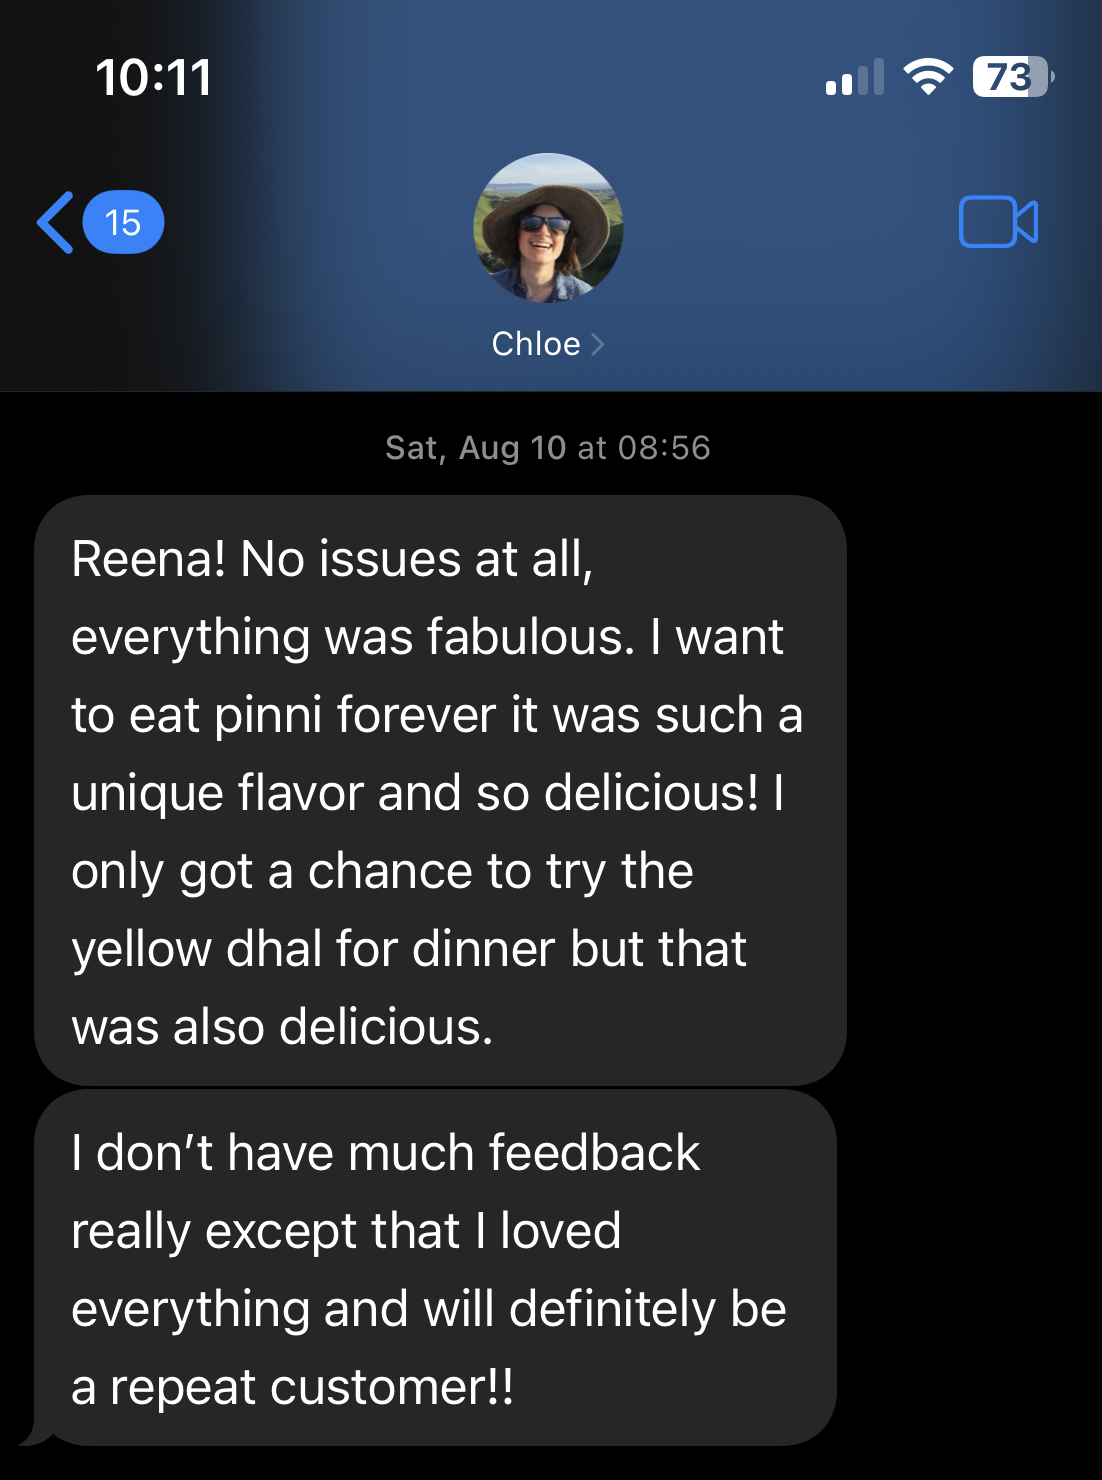
Task: Tap the 10:11 clock in status bar
Action: [x=154, y=78]
